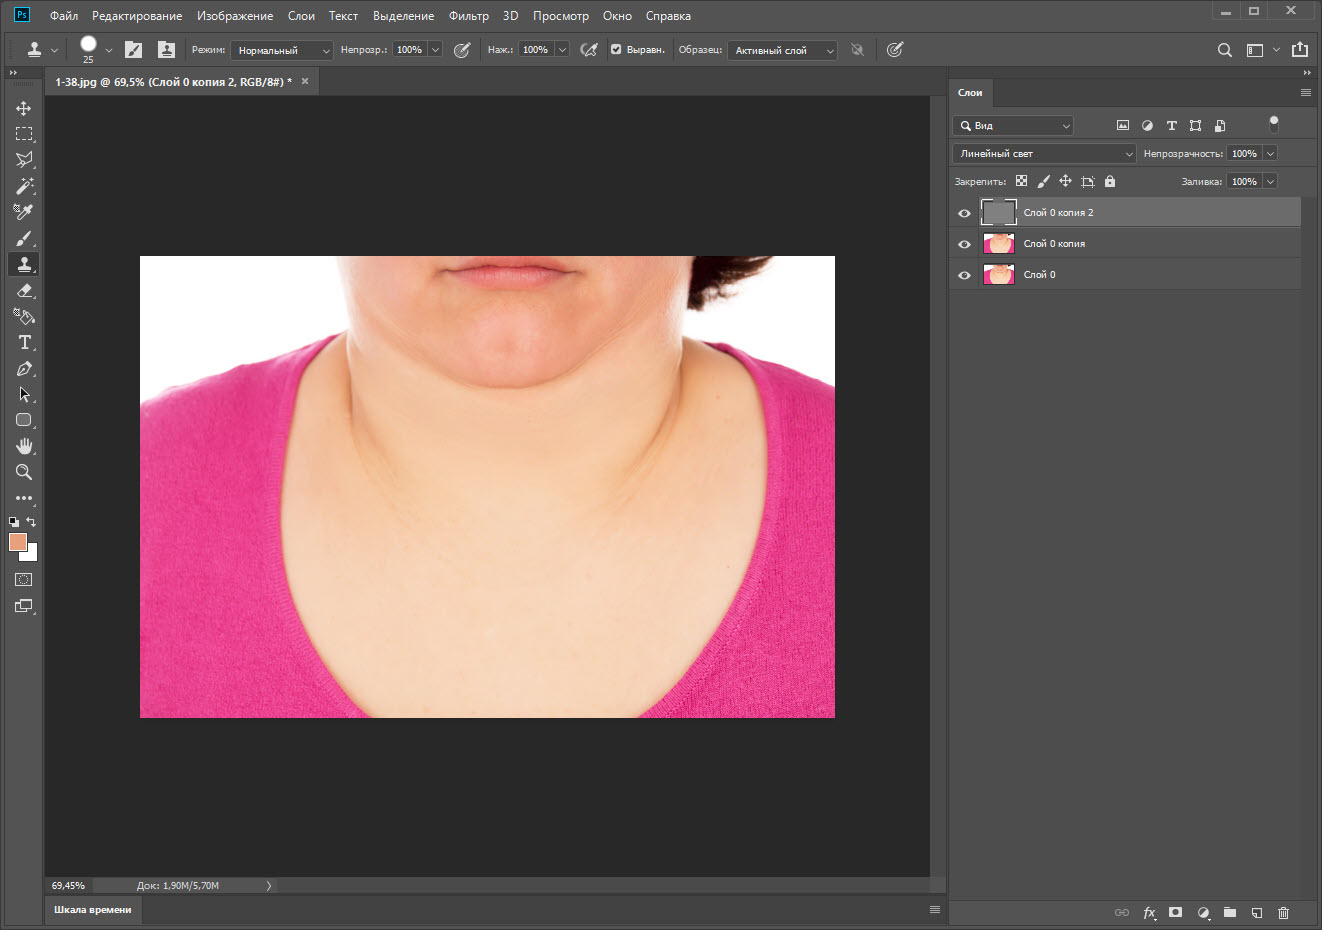Hide layer Слой 0

964,275
